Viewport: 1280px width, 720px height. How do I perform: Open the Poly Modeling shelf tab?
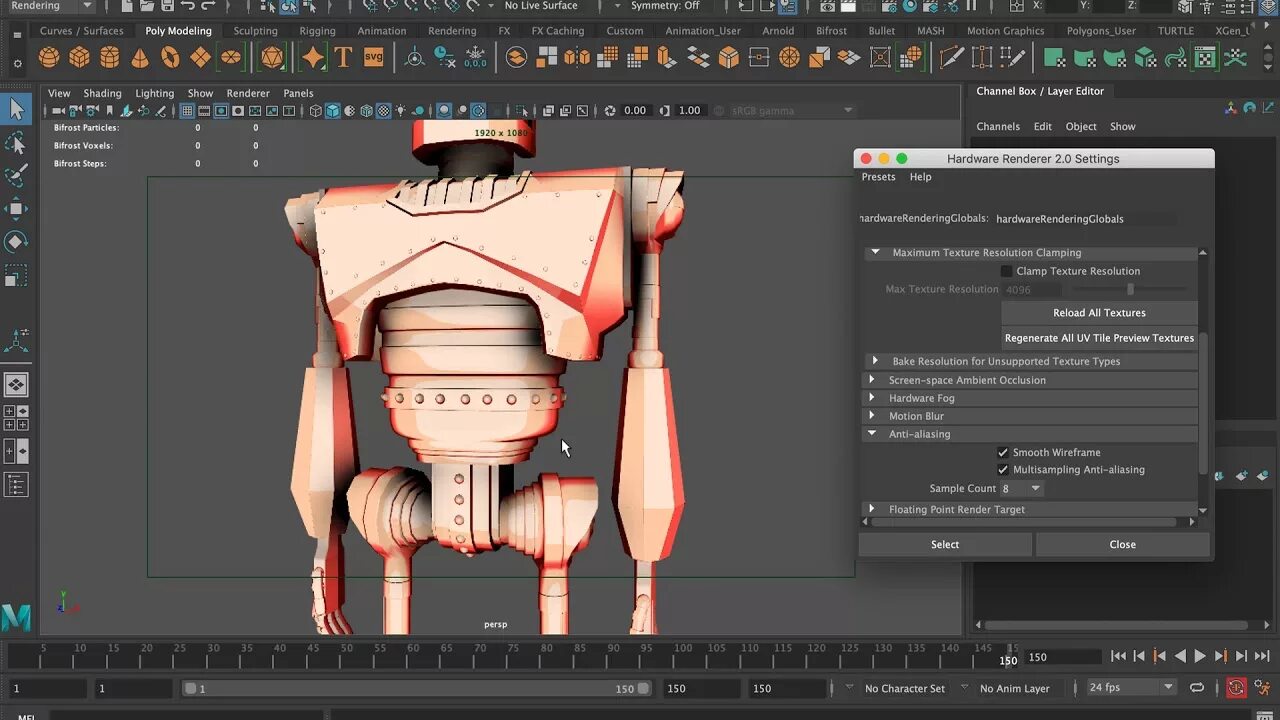point(178,31)
